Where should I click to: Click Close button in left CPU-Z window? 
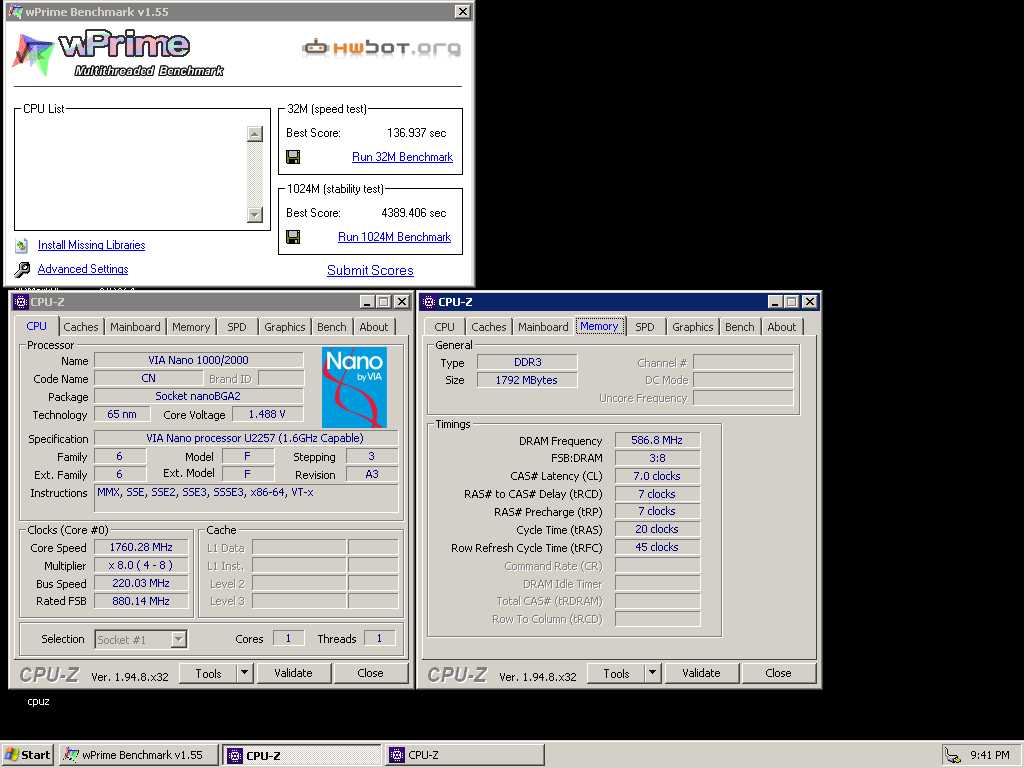pyautogui.click(x=370, y=673)
